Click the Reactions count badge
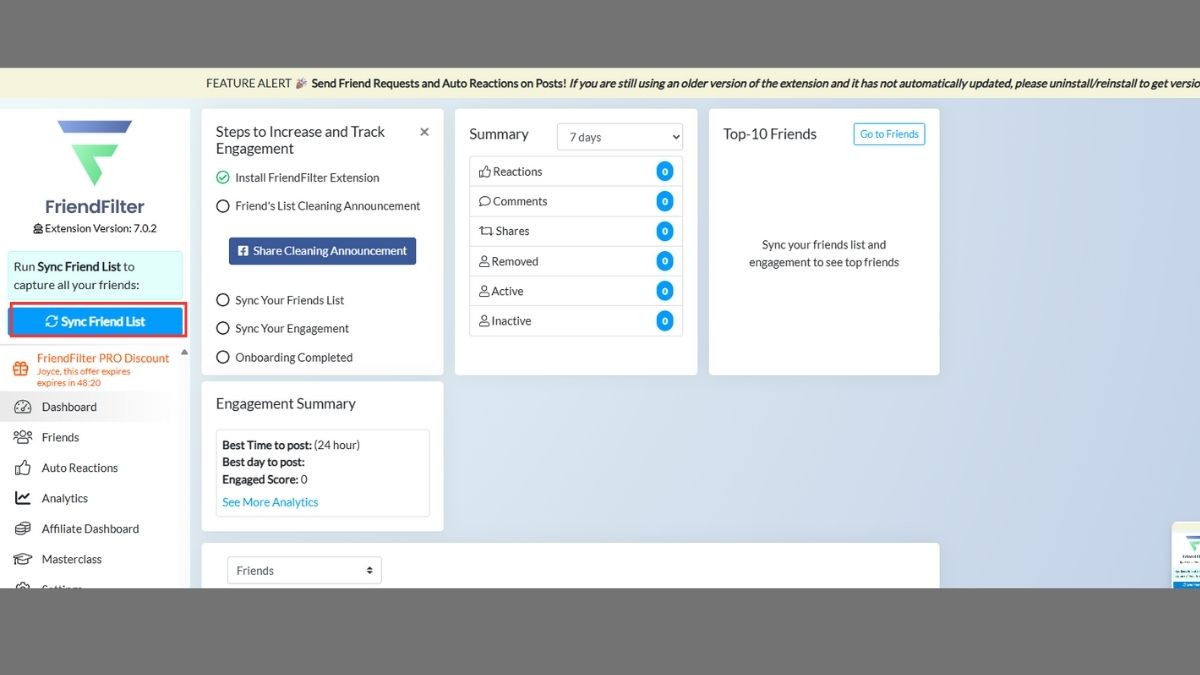This screenshot has height=675, width=1200. [x=665, y=172]
